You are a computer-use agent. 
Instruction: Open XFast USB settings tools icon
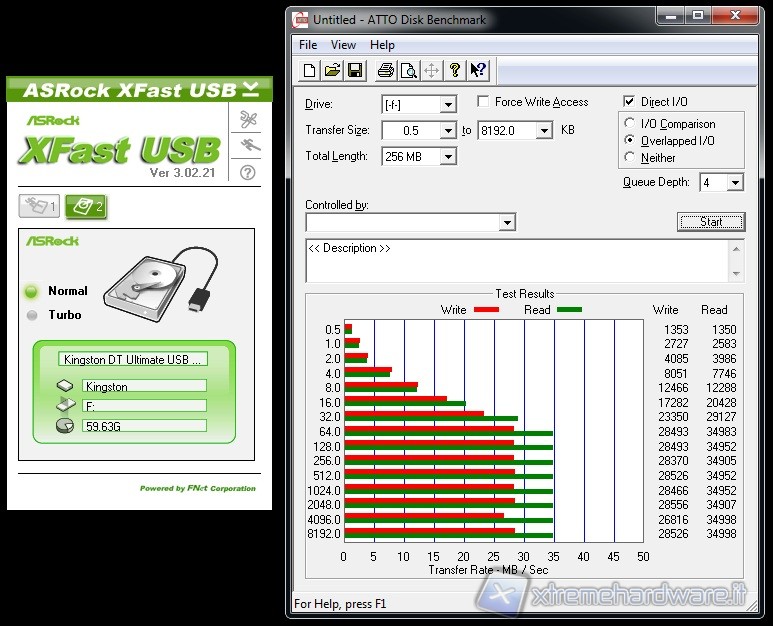coord(248,120)
